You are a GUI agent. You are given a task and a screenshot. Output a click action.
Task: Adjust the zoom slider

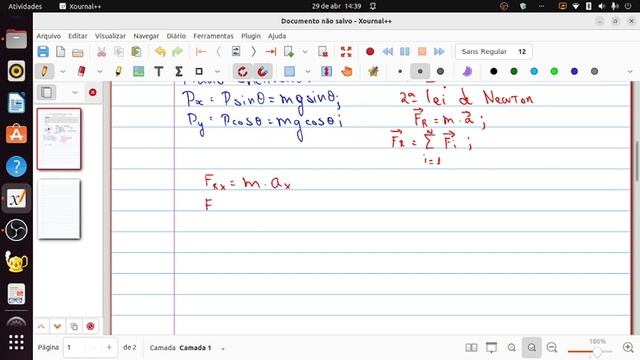pyautogui.click(x=590, y=351)
